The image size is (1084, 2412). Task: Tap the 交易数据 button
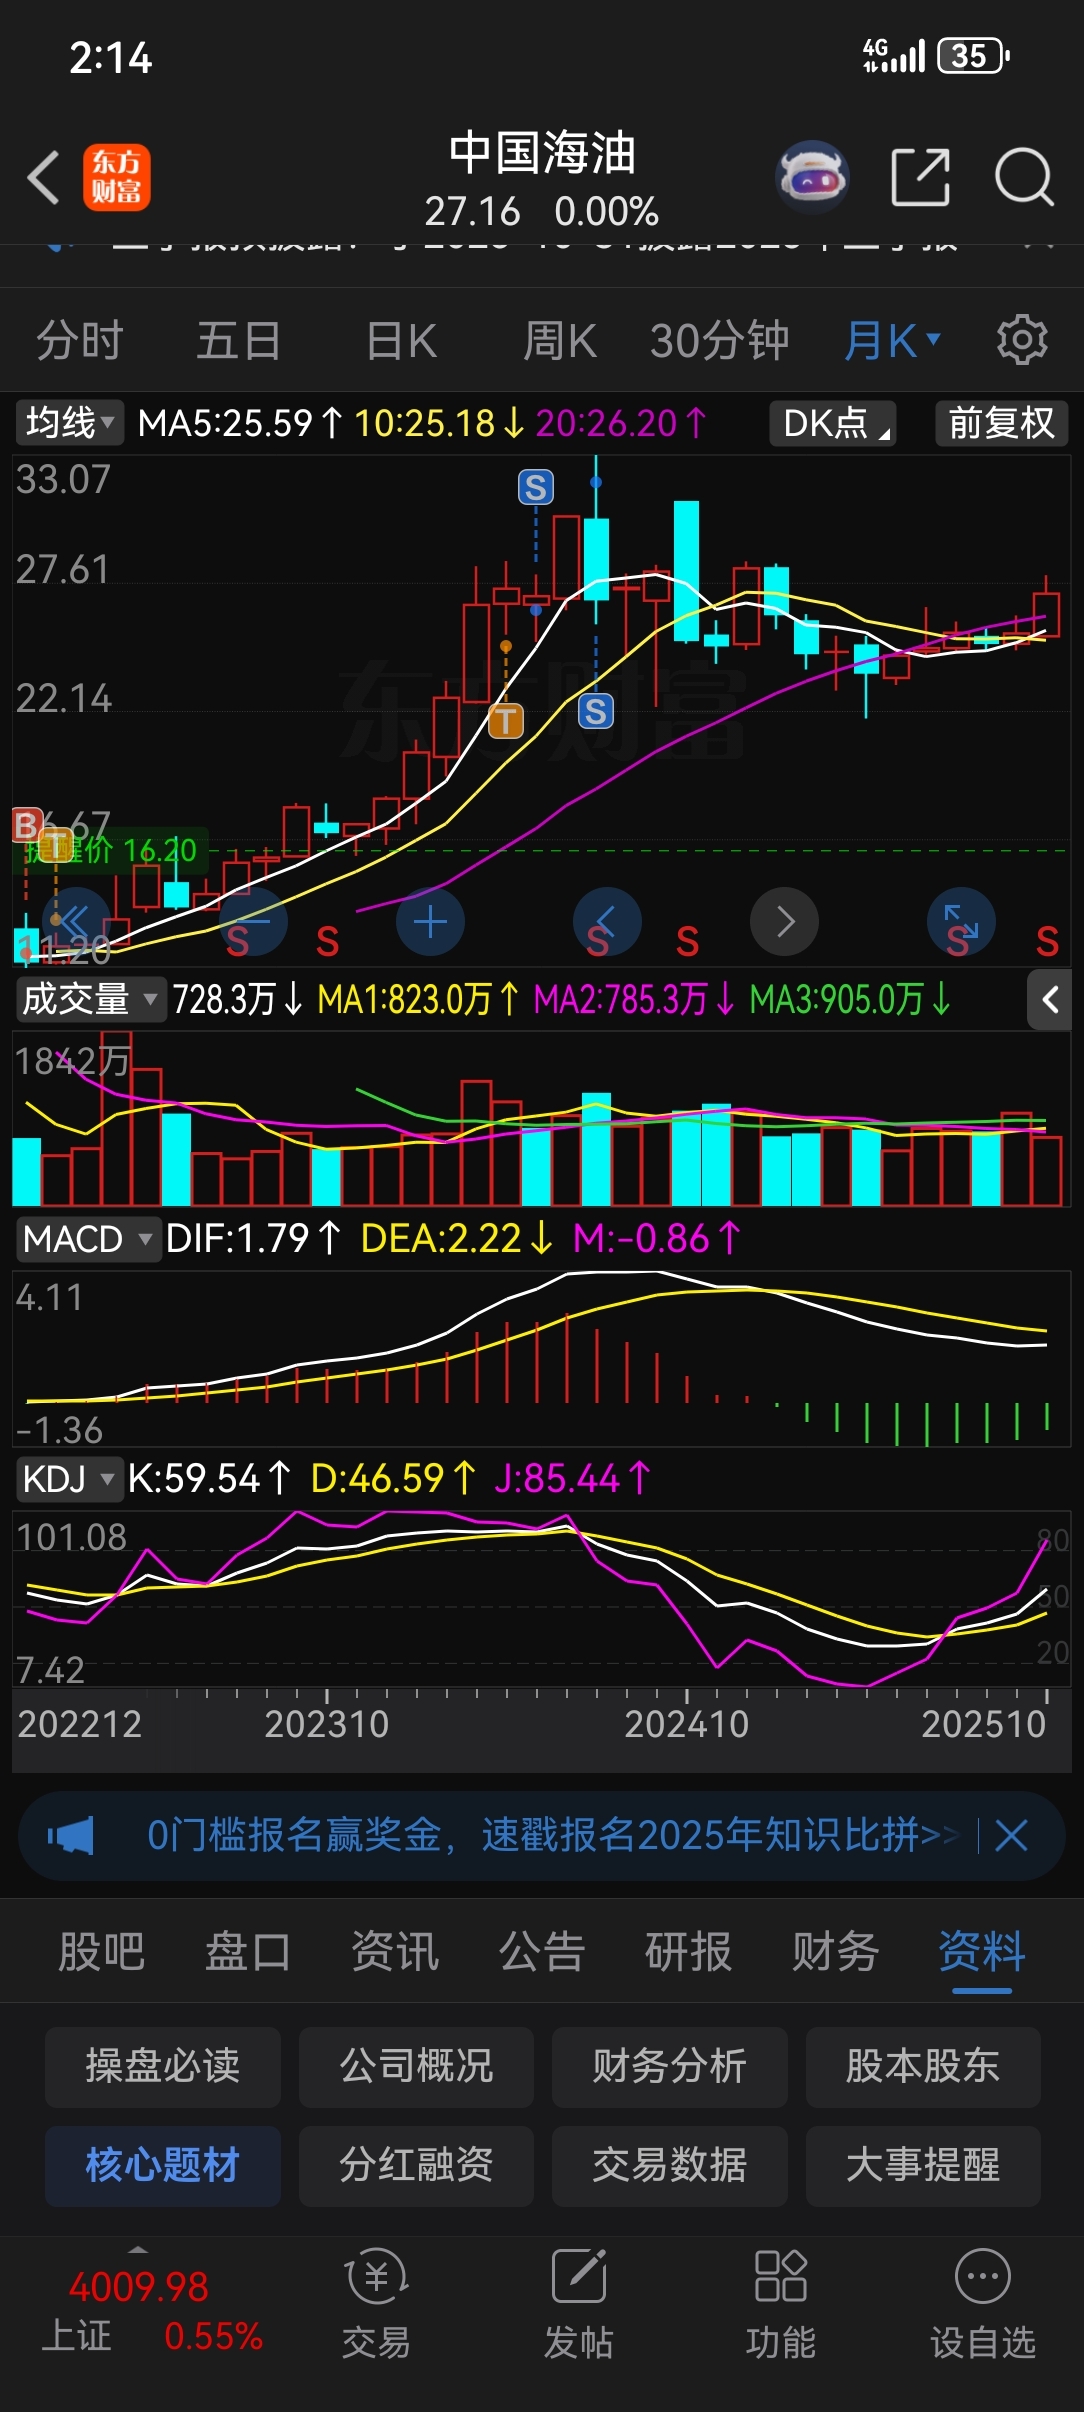(x=670, y=2165)
